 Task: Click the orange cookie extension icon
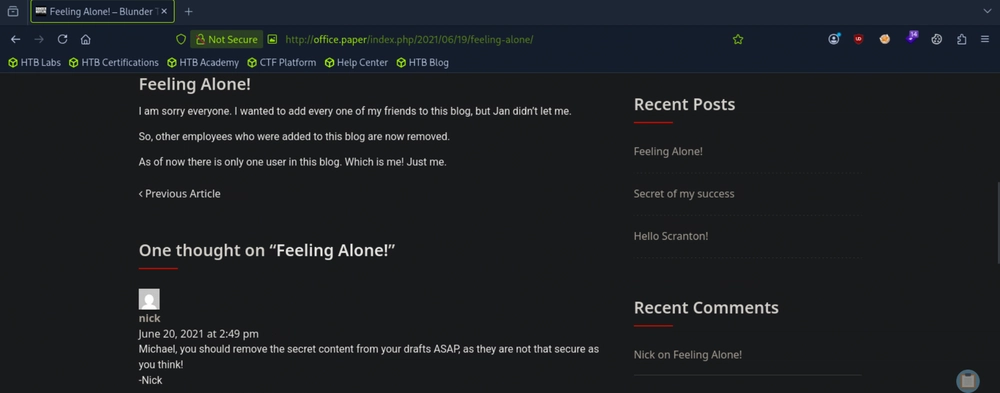[885, 40]
